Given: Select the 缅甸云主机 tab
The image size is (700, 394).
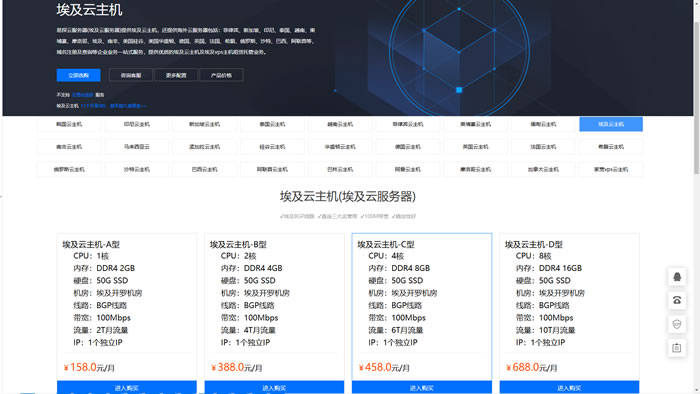Looking at the screenshot, I should (543, 124).
